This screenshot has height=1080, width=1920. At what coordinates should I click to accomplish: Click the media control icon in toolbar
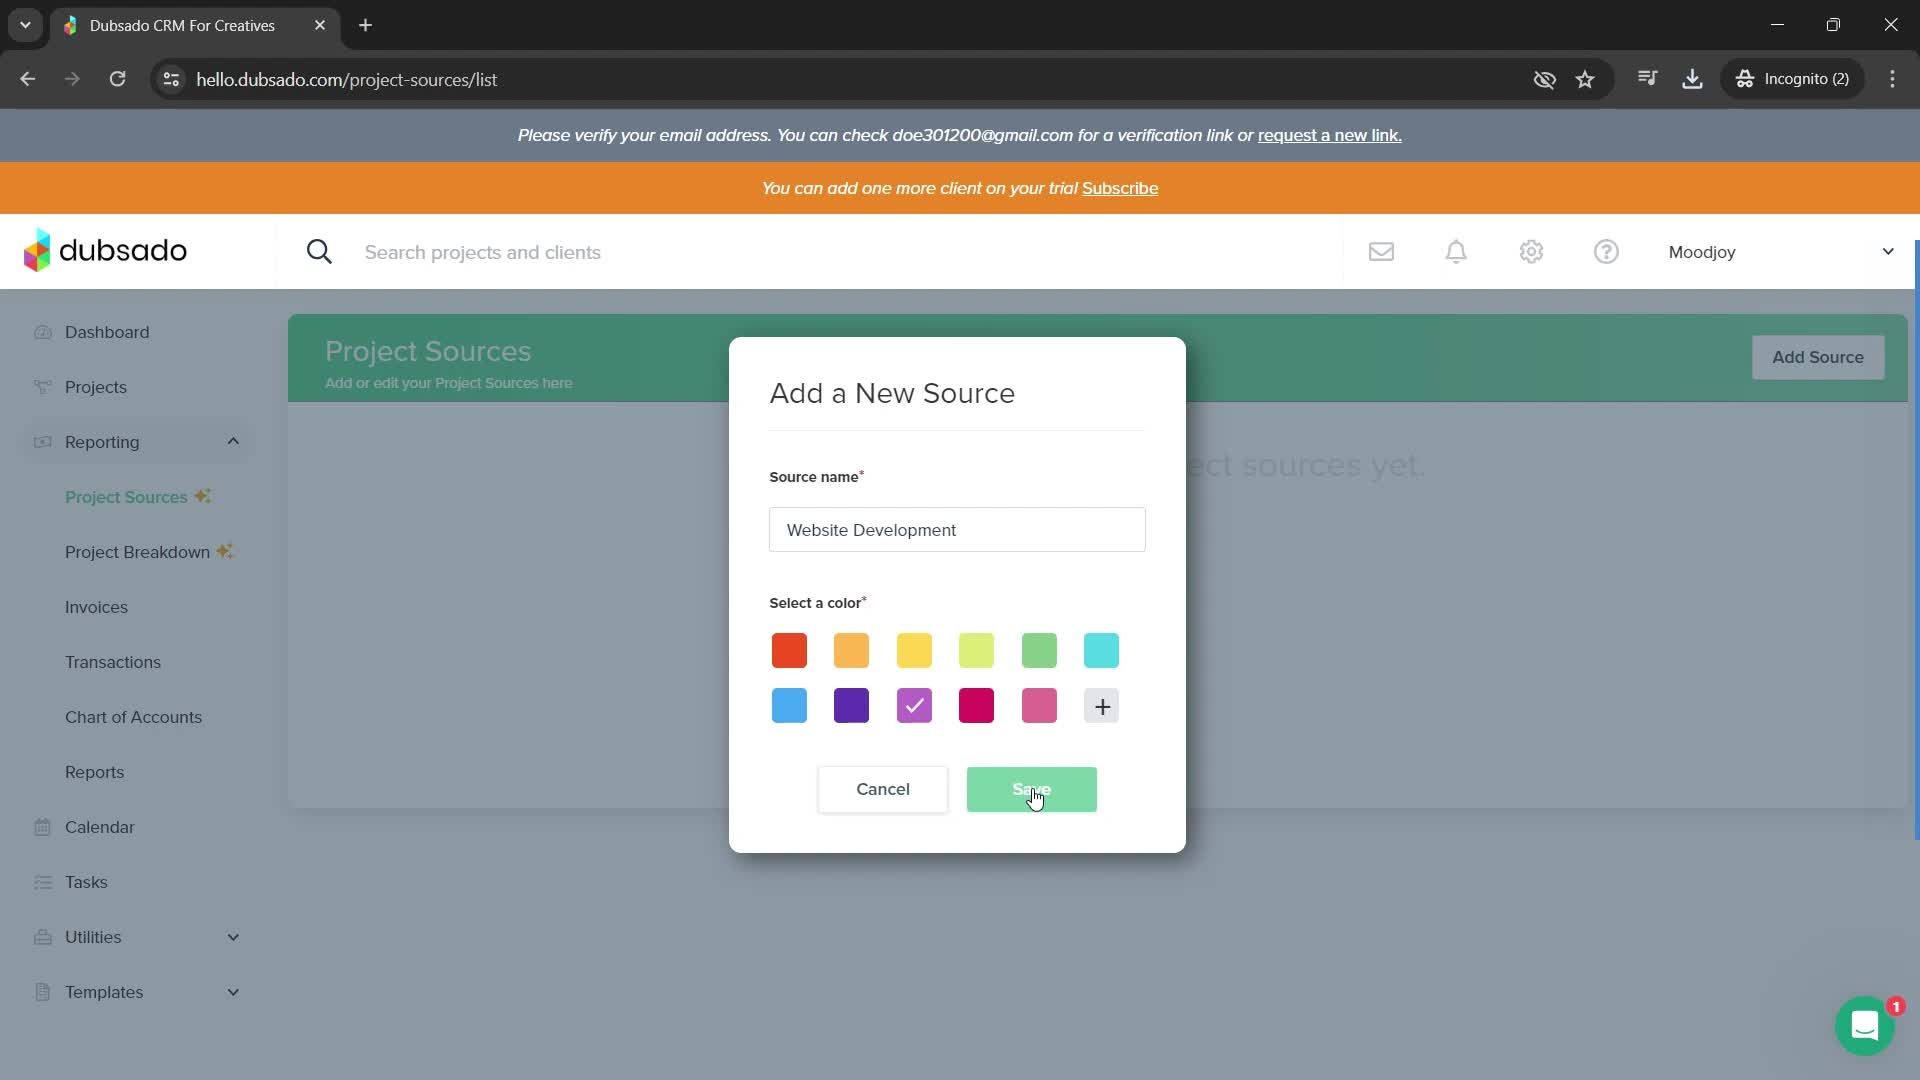point(1647,79)
